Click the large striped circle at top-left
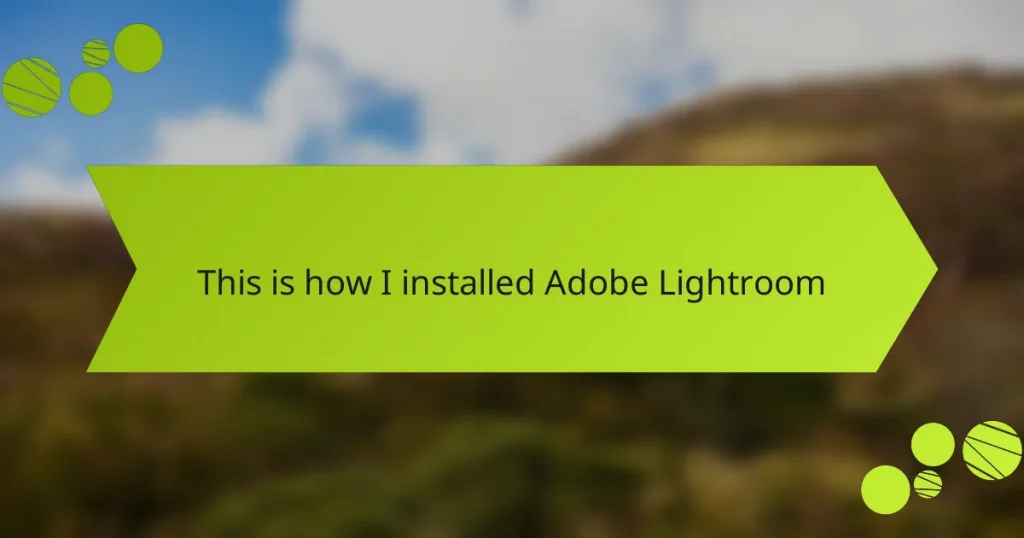 click(x=31, y=87)
